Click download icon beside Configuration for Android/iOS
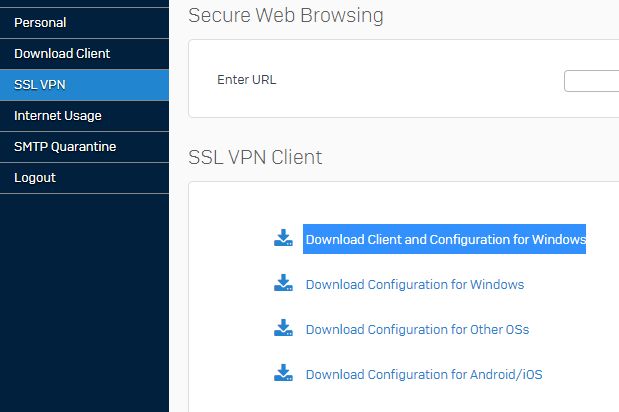Image resolution: width=619 pixels, height=412 pixels. coord(283,373)
